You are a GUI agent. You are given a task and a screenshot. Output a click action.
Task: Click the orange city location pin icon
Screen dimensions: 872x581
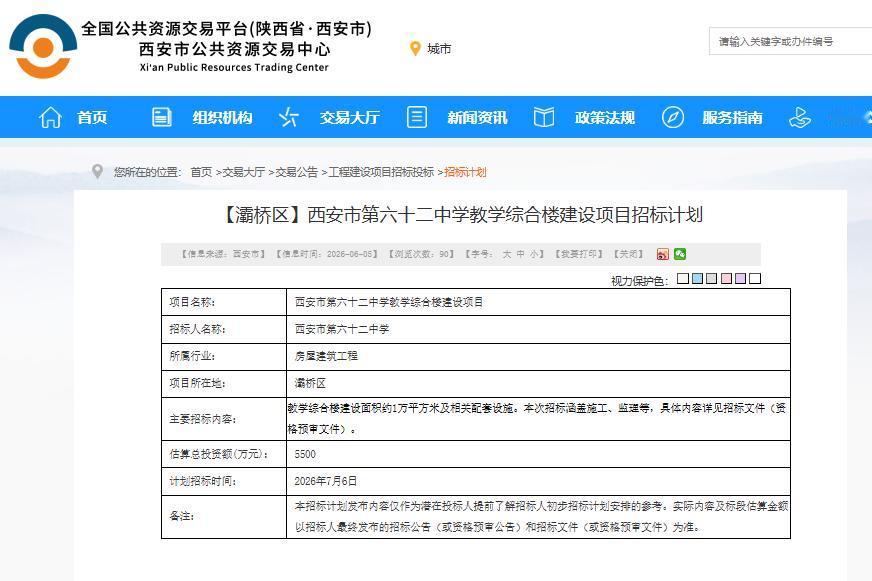pos(415,48)
